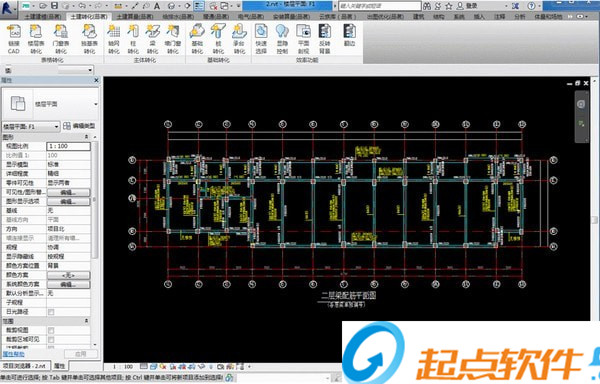Close the 属性 panel
The width and height of the screenshot is (600, 384).
(96, 80)
